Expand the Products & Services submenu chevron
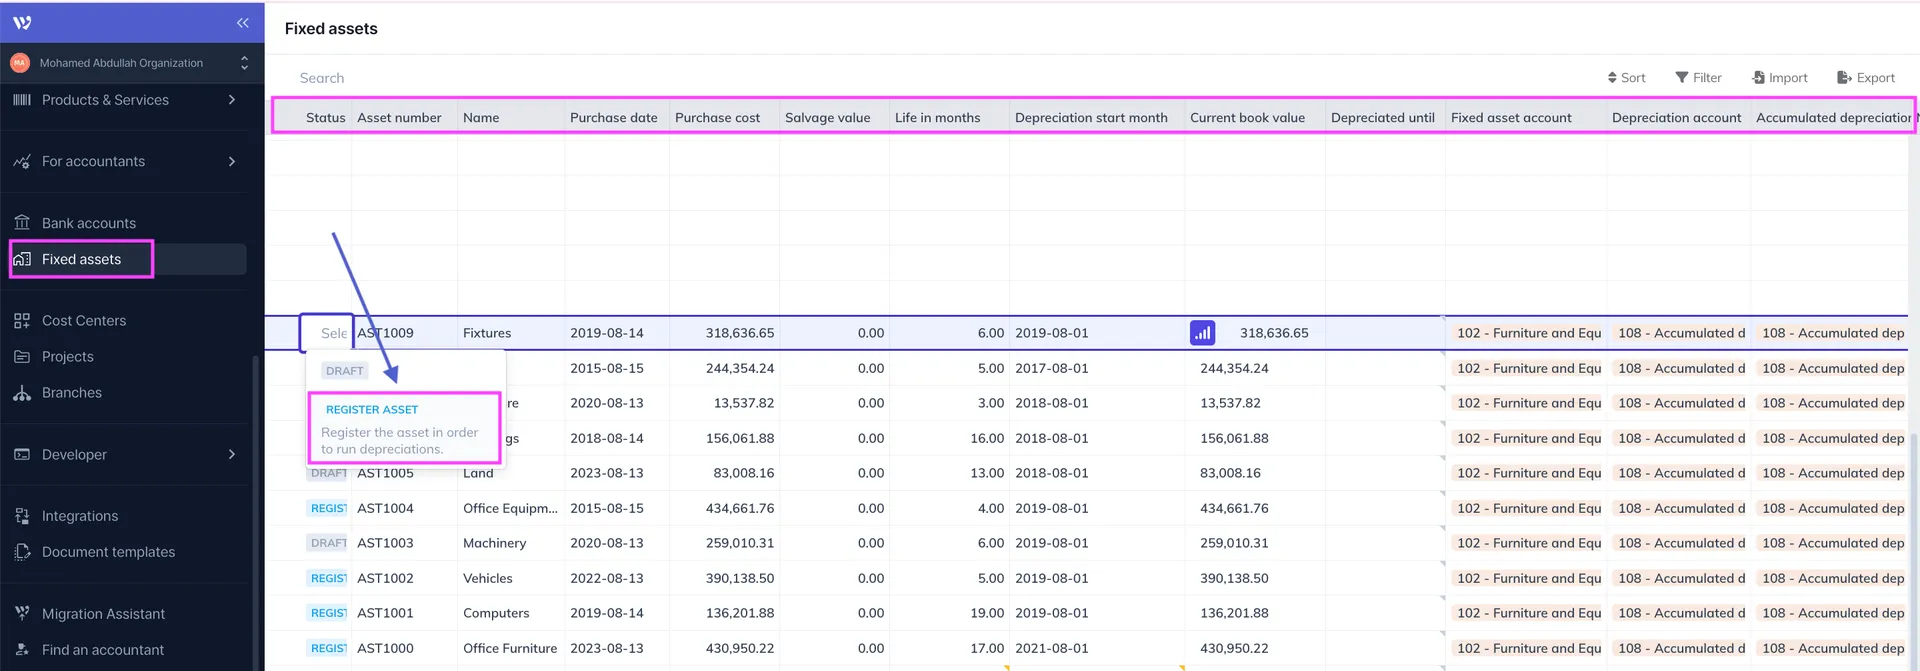This screenshot has height=671, width=1920. point(232,100)
